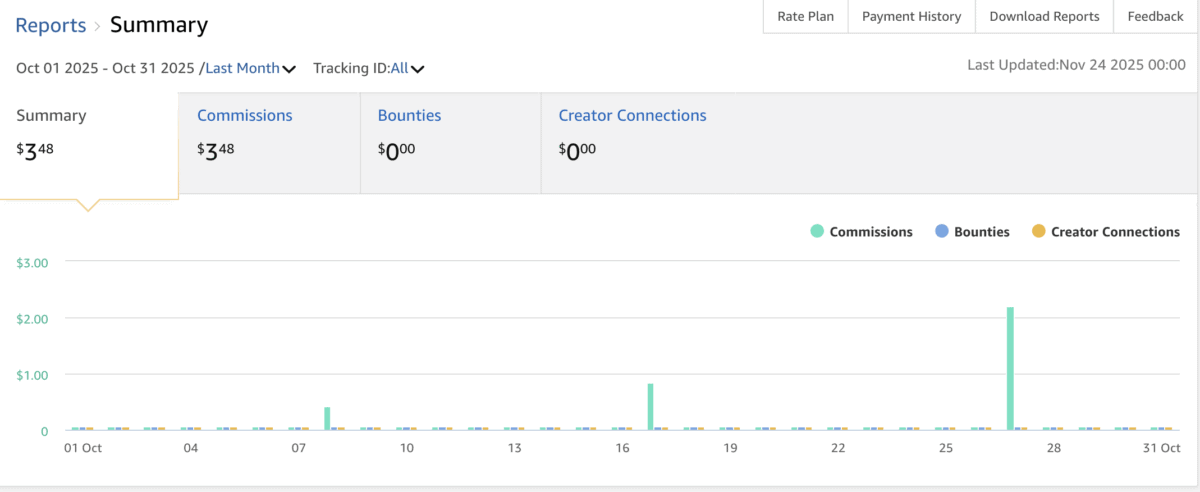Toggle Bounties series via blue legend dot
Image resolution: width=1200 pixels, height=492 pixels.
pyautogui.click(x=941, y=232)
